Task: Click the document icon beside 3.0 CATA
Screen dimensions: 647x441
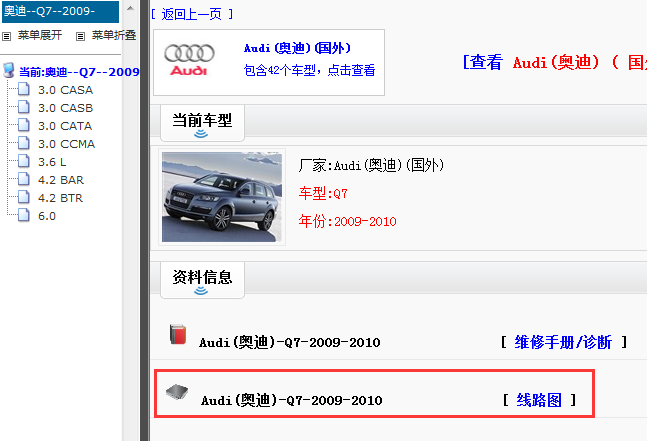Action: (24, 125)
